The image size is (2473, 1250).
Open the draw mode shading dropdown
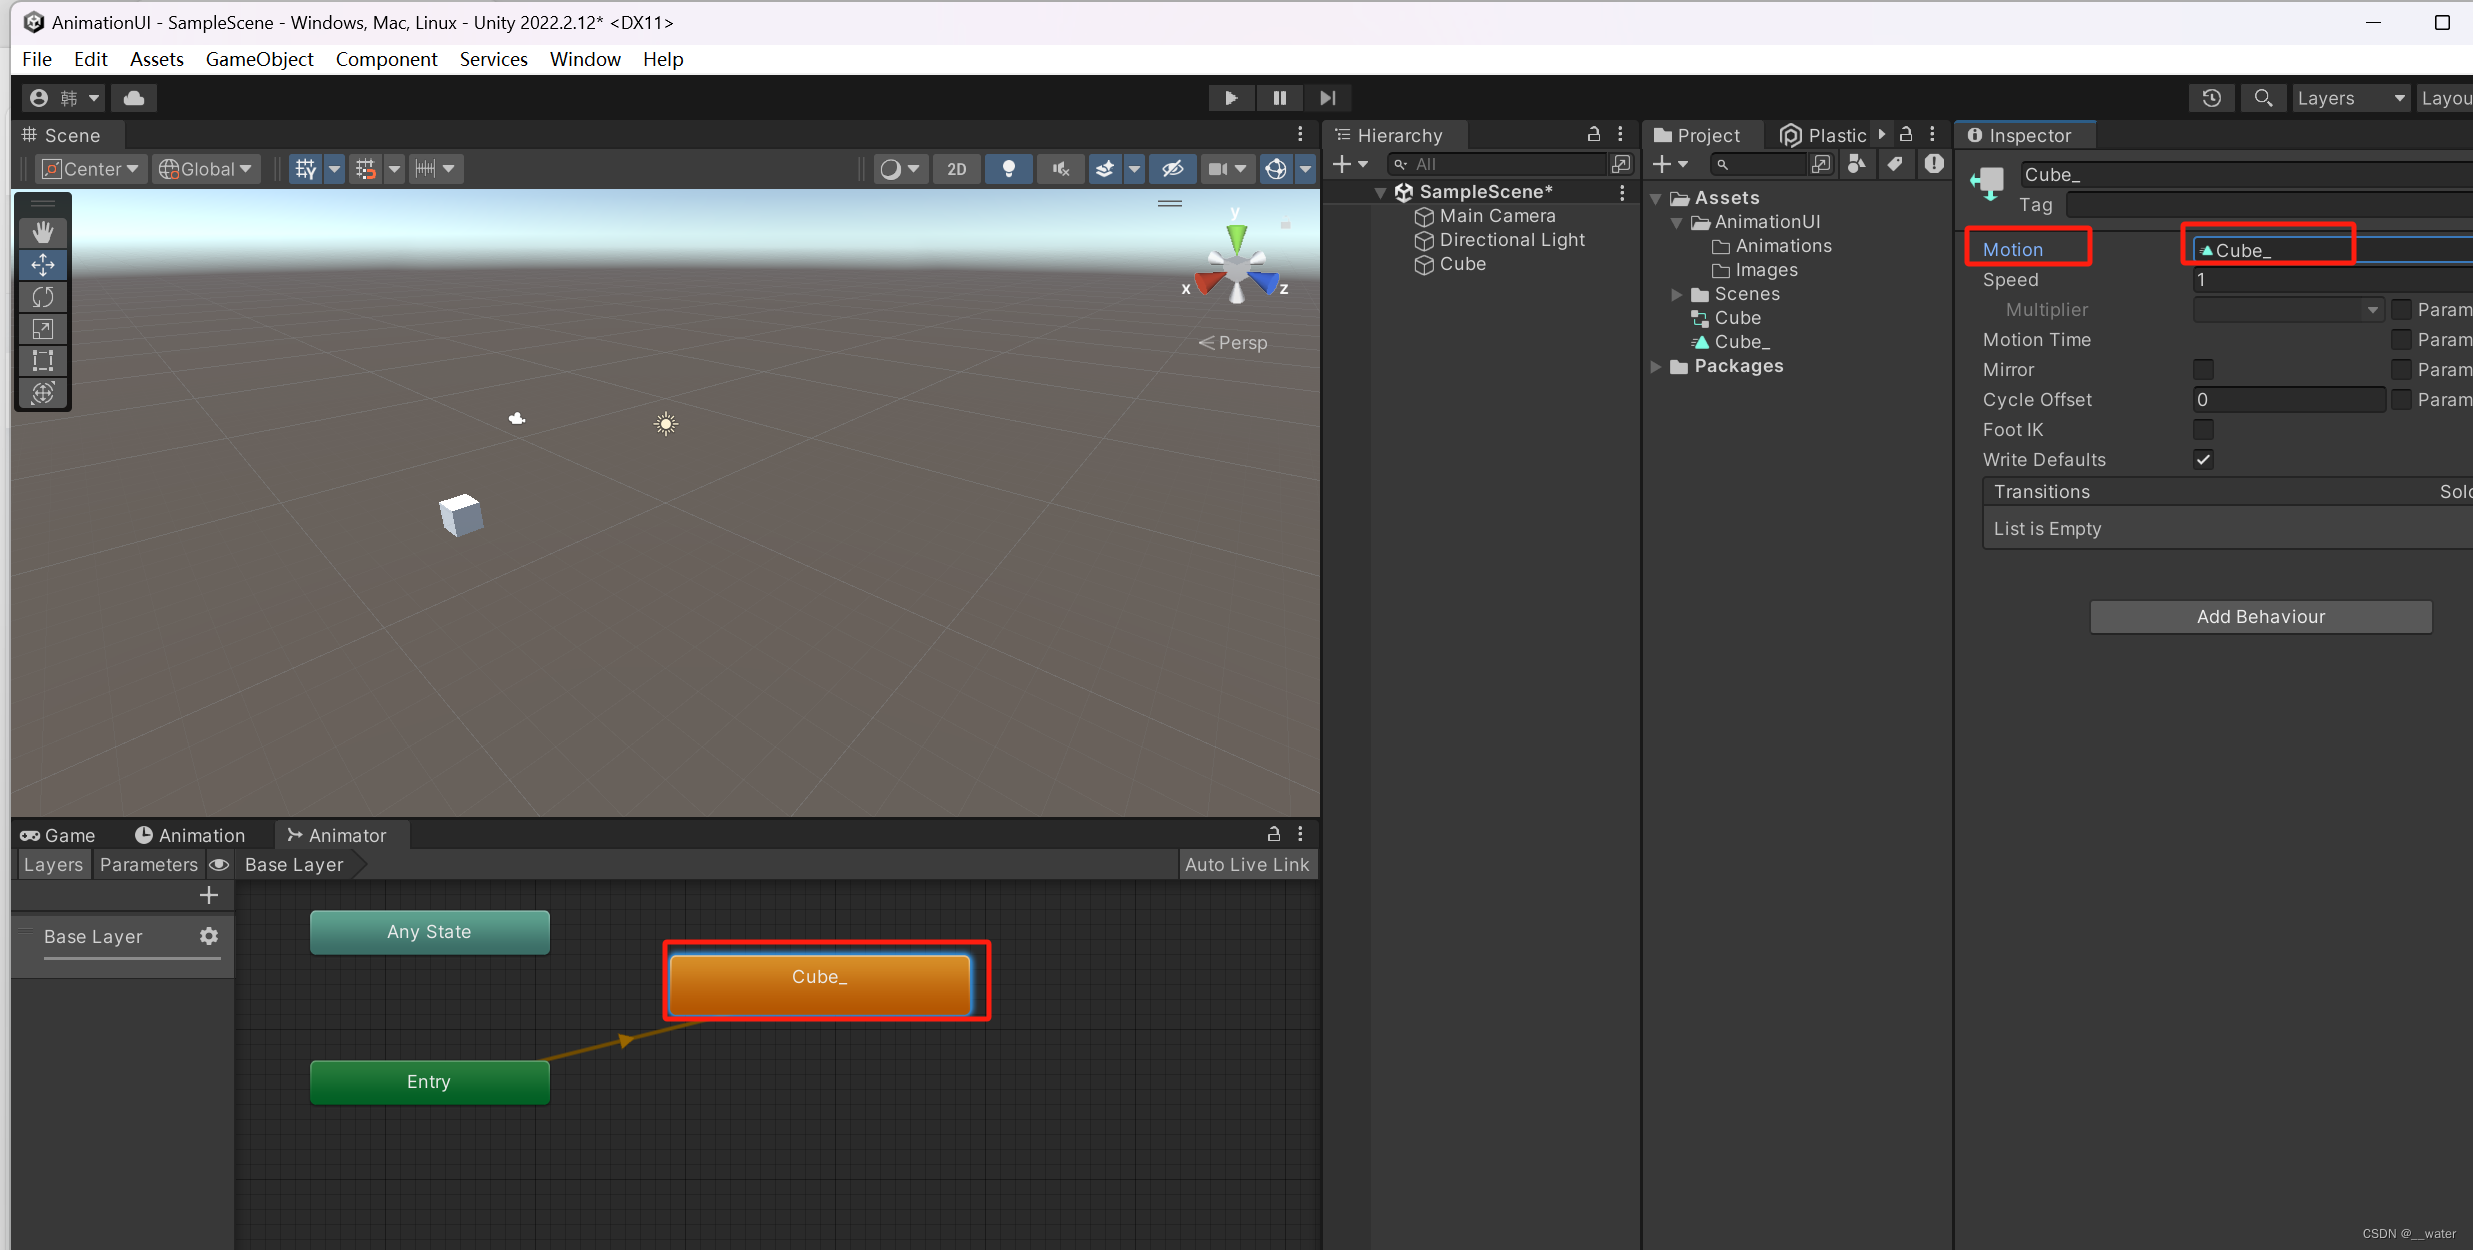(x=899, y=169)
